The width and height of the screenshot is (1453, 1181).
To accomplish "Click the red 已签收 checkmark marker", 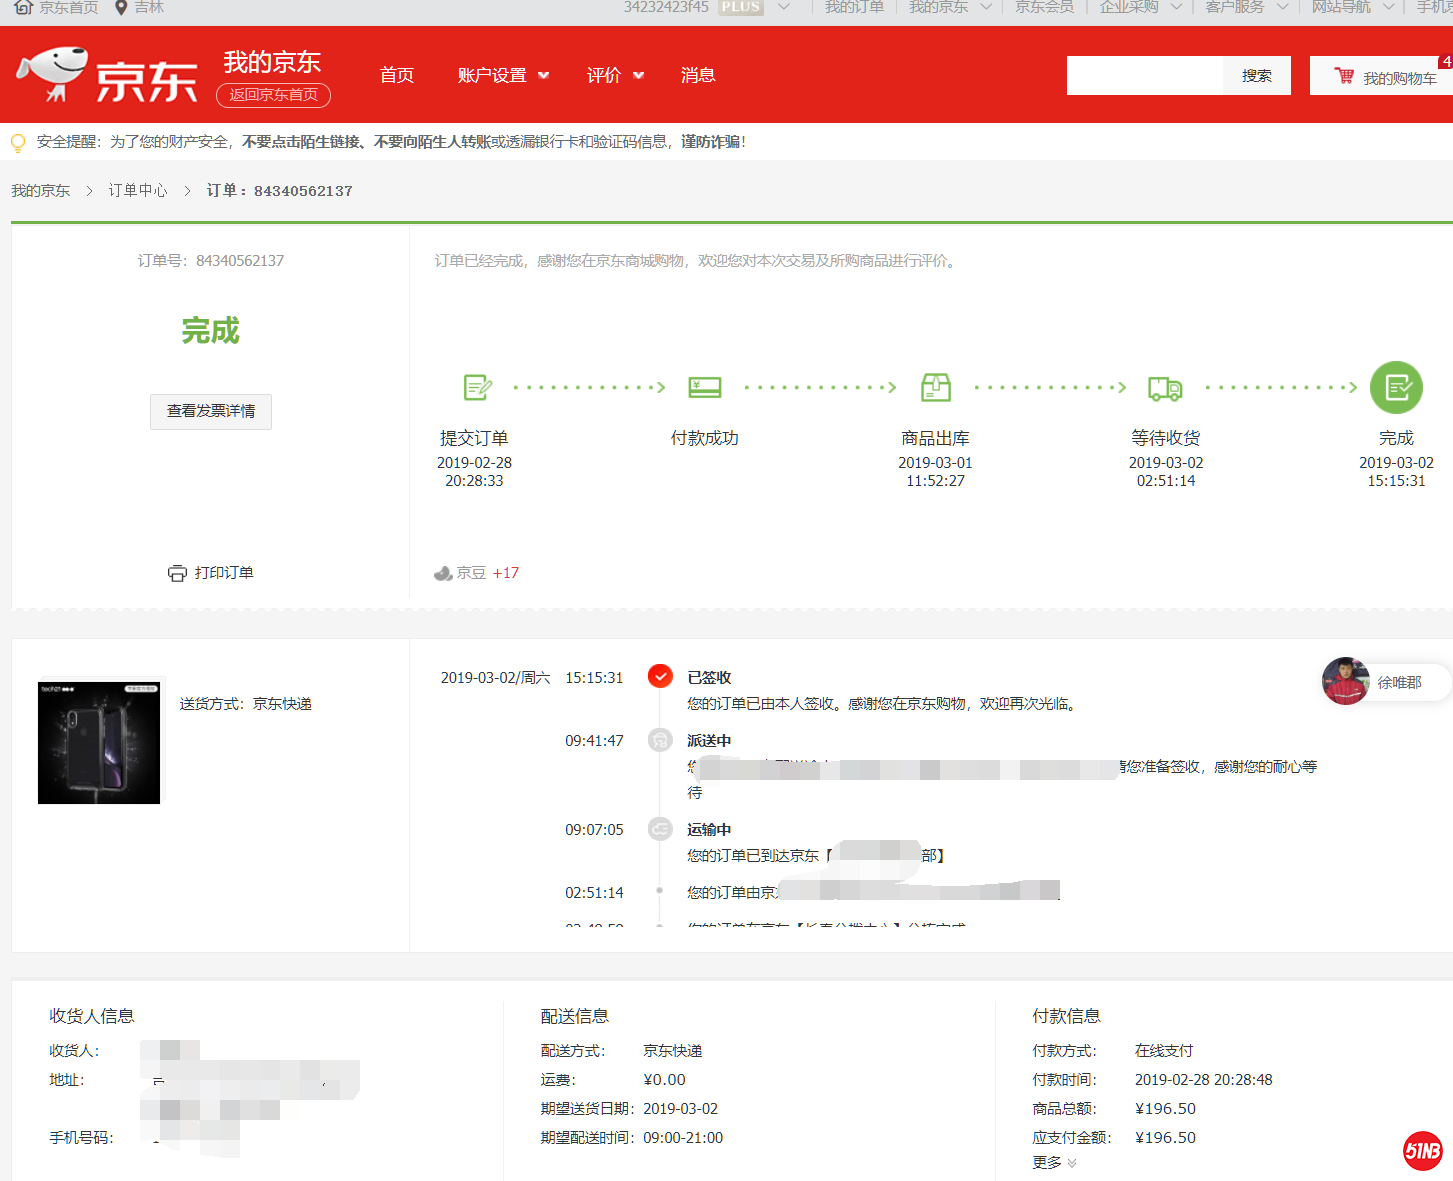I will click(x=660, y=677).
